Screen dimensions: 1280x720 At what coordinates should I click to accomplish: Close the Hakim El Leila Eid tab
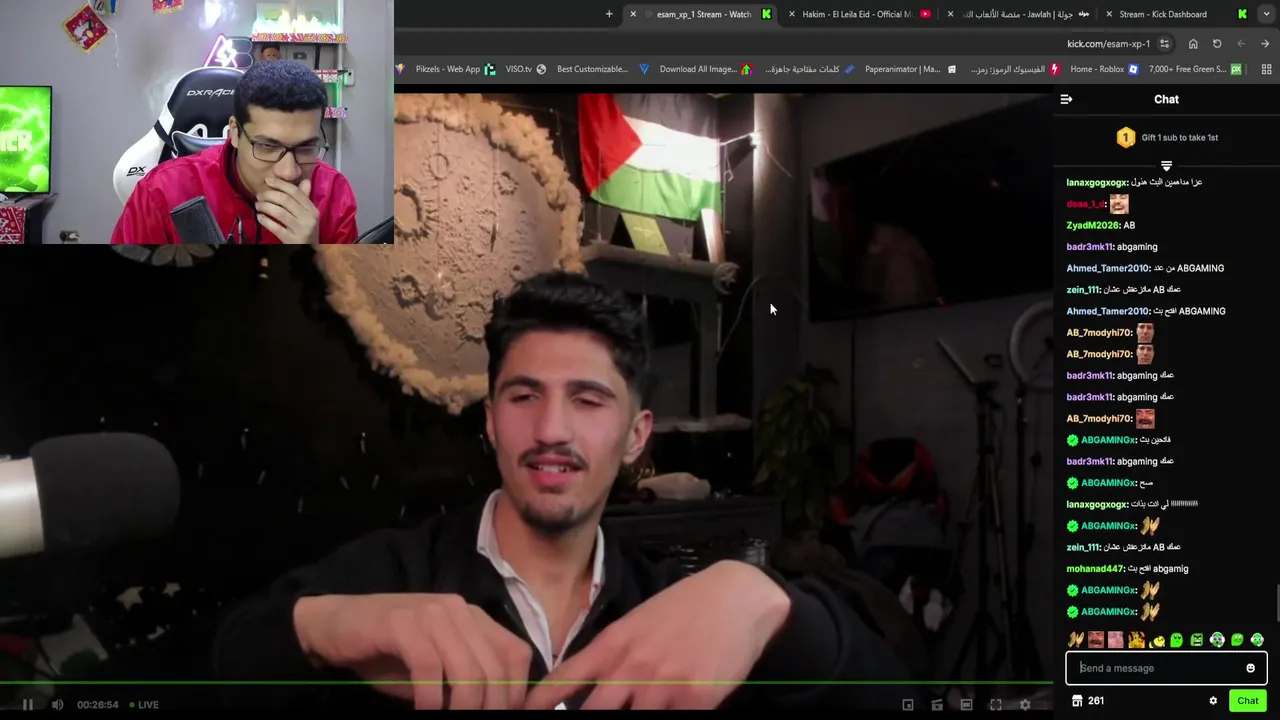tap(792, 14)
